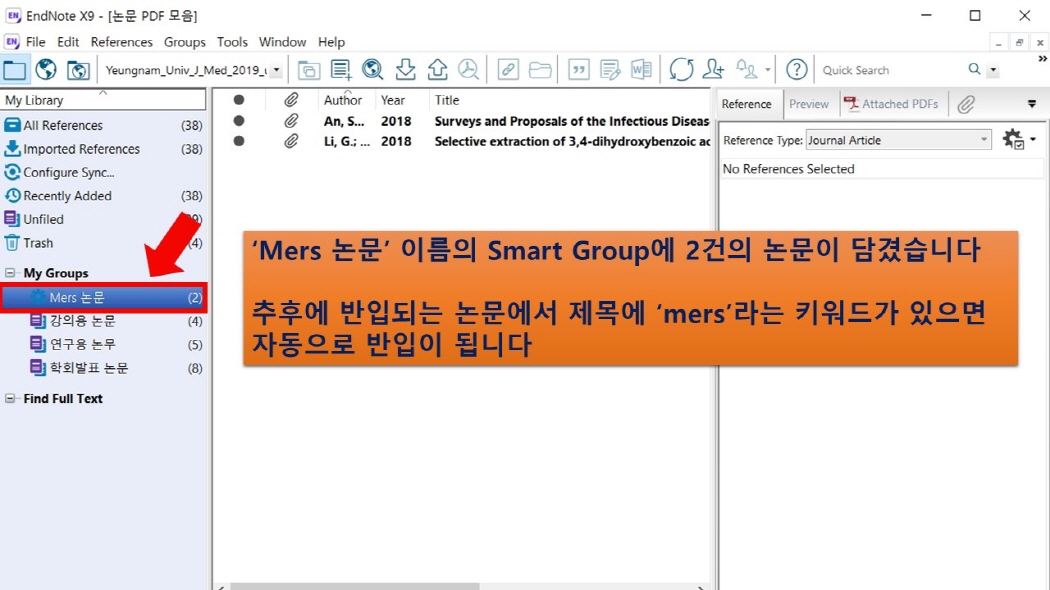This screenshot has width=1050, height=590.
Task: Return to Word Processor icon
Action: [641, 70]
